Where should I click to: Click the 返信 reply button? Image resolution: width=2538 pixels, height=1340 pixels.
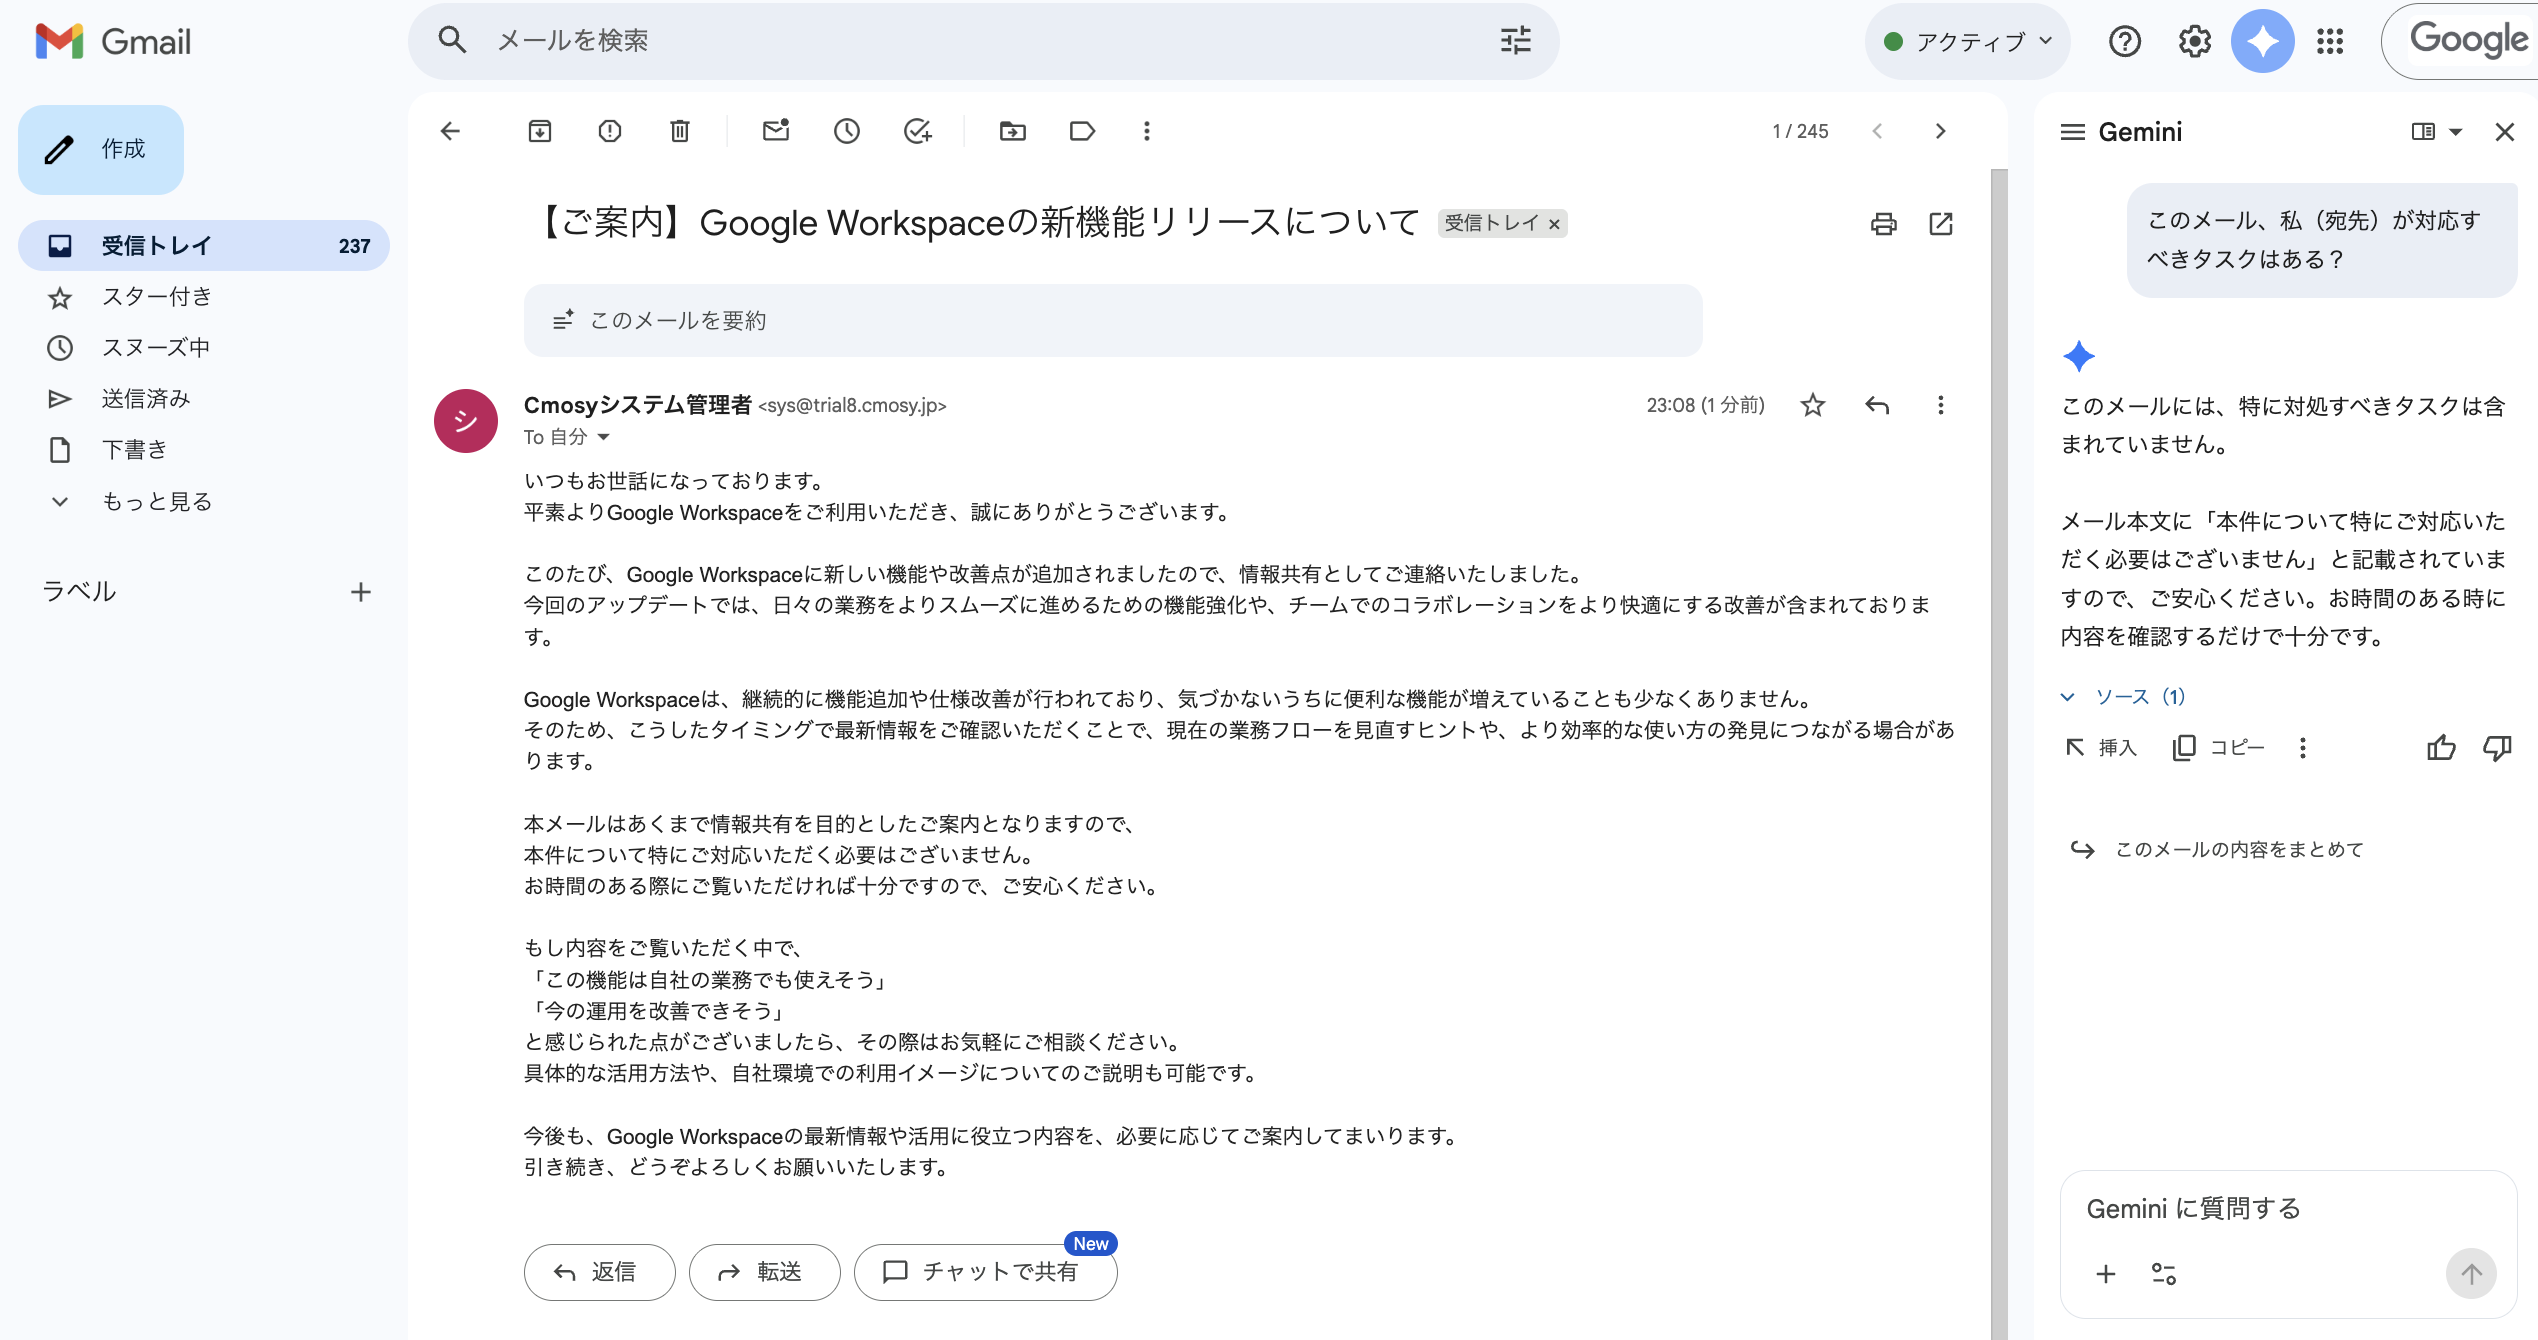pyautogui.click(x=598, y=1271)
